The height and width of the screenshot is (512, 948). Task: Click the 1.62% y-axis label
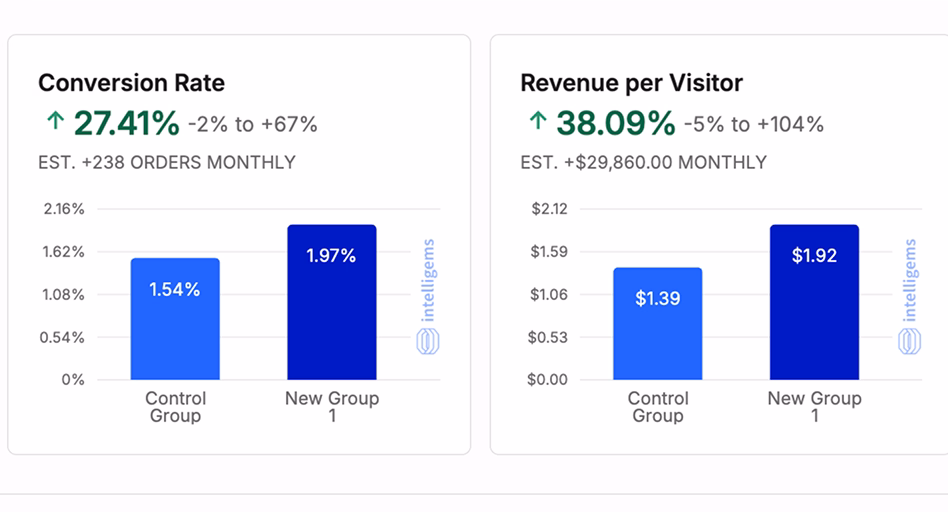coord(63,251)
